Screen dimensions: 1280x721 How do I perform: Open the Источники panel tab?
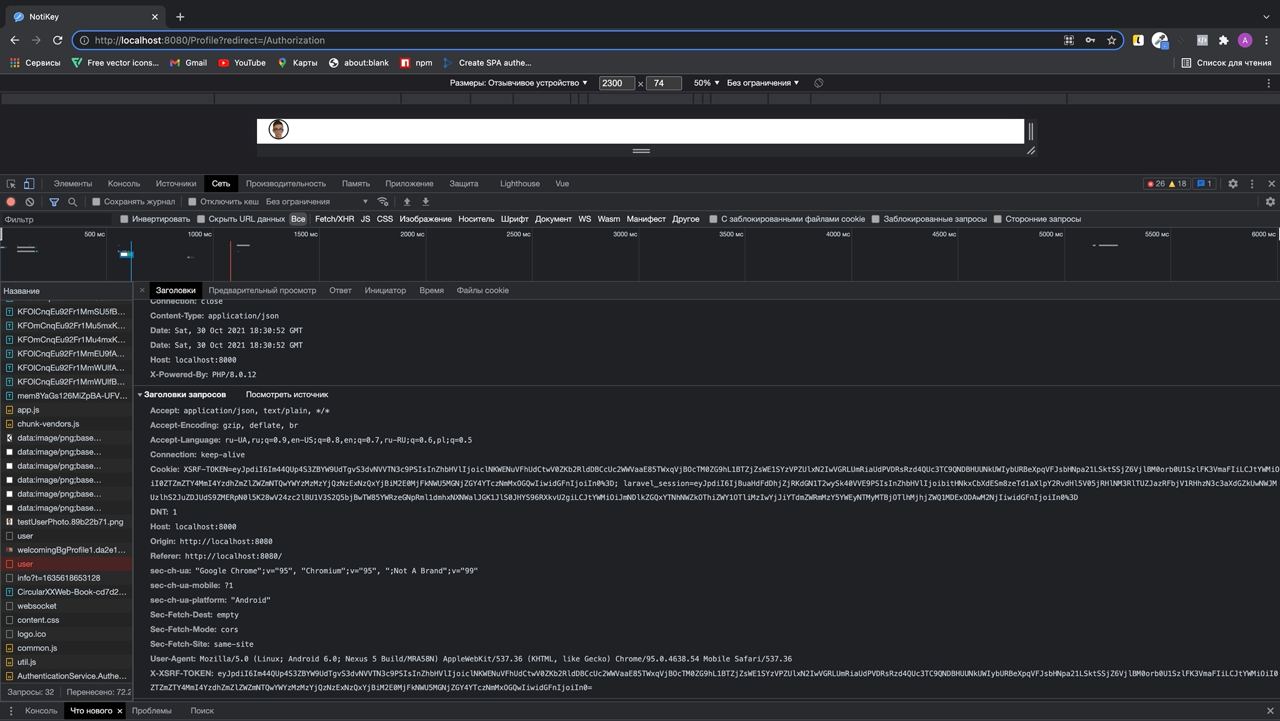tap(176, 184)
